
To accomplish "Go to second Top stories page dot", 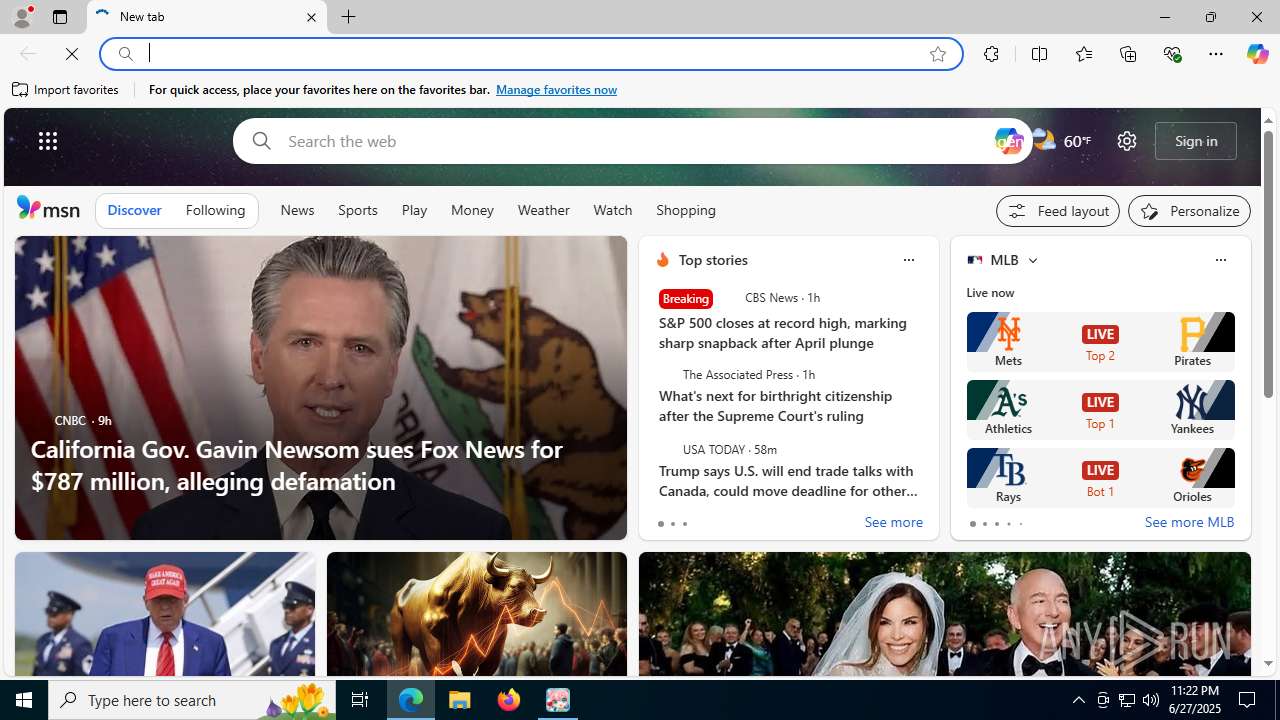I will (x=673, y=524).
